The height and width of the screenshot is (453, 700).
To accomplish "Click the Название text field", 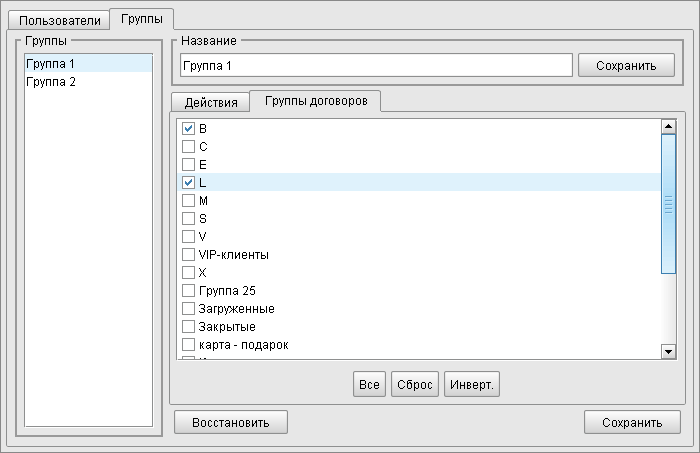I will (x=375, y=65).
